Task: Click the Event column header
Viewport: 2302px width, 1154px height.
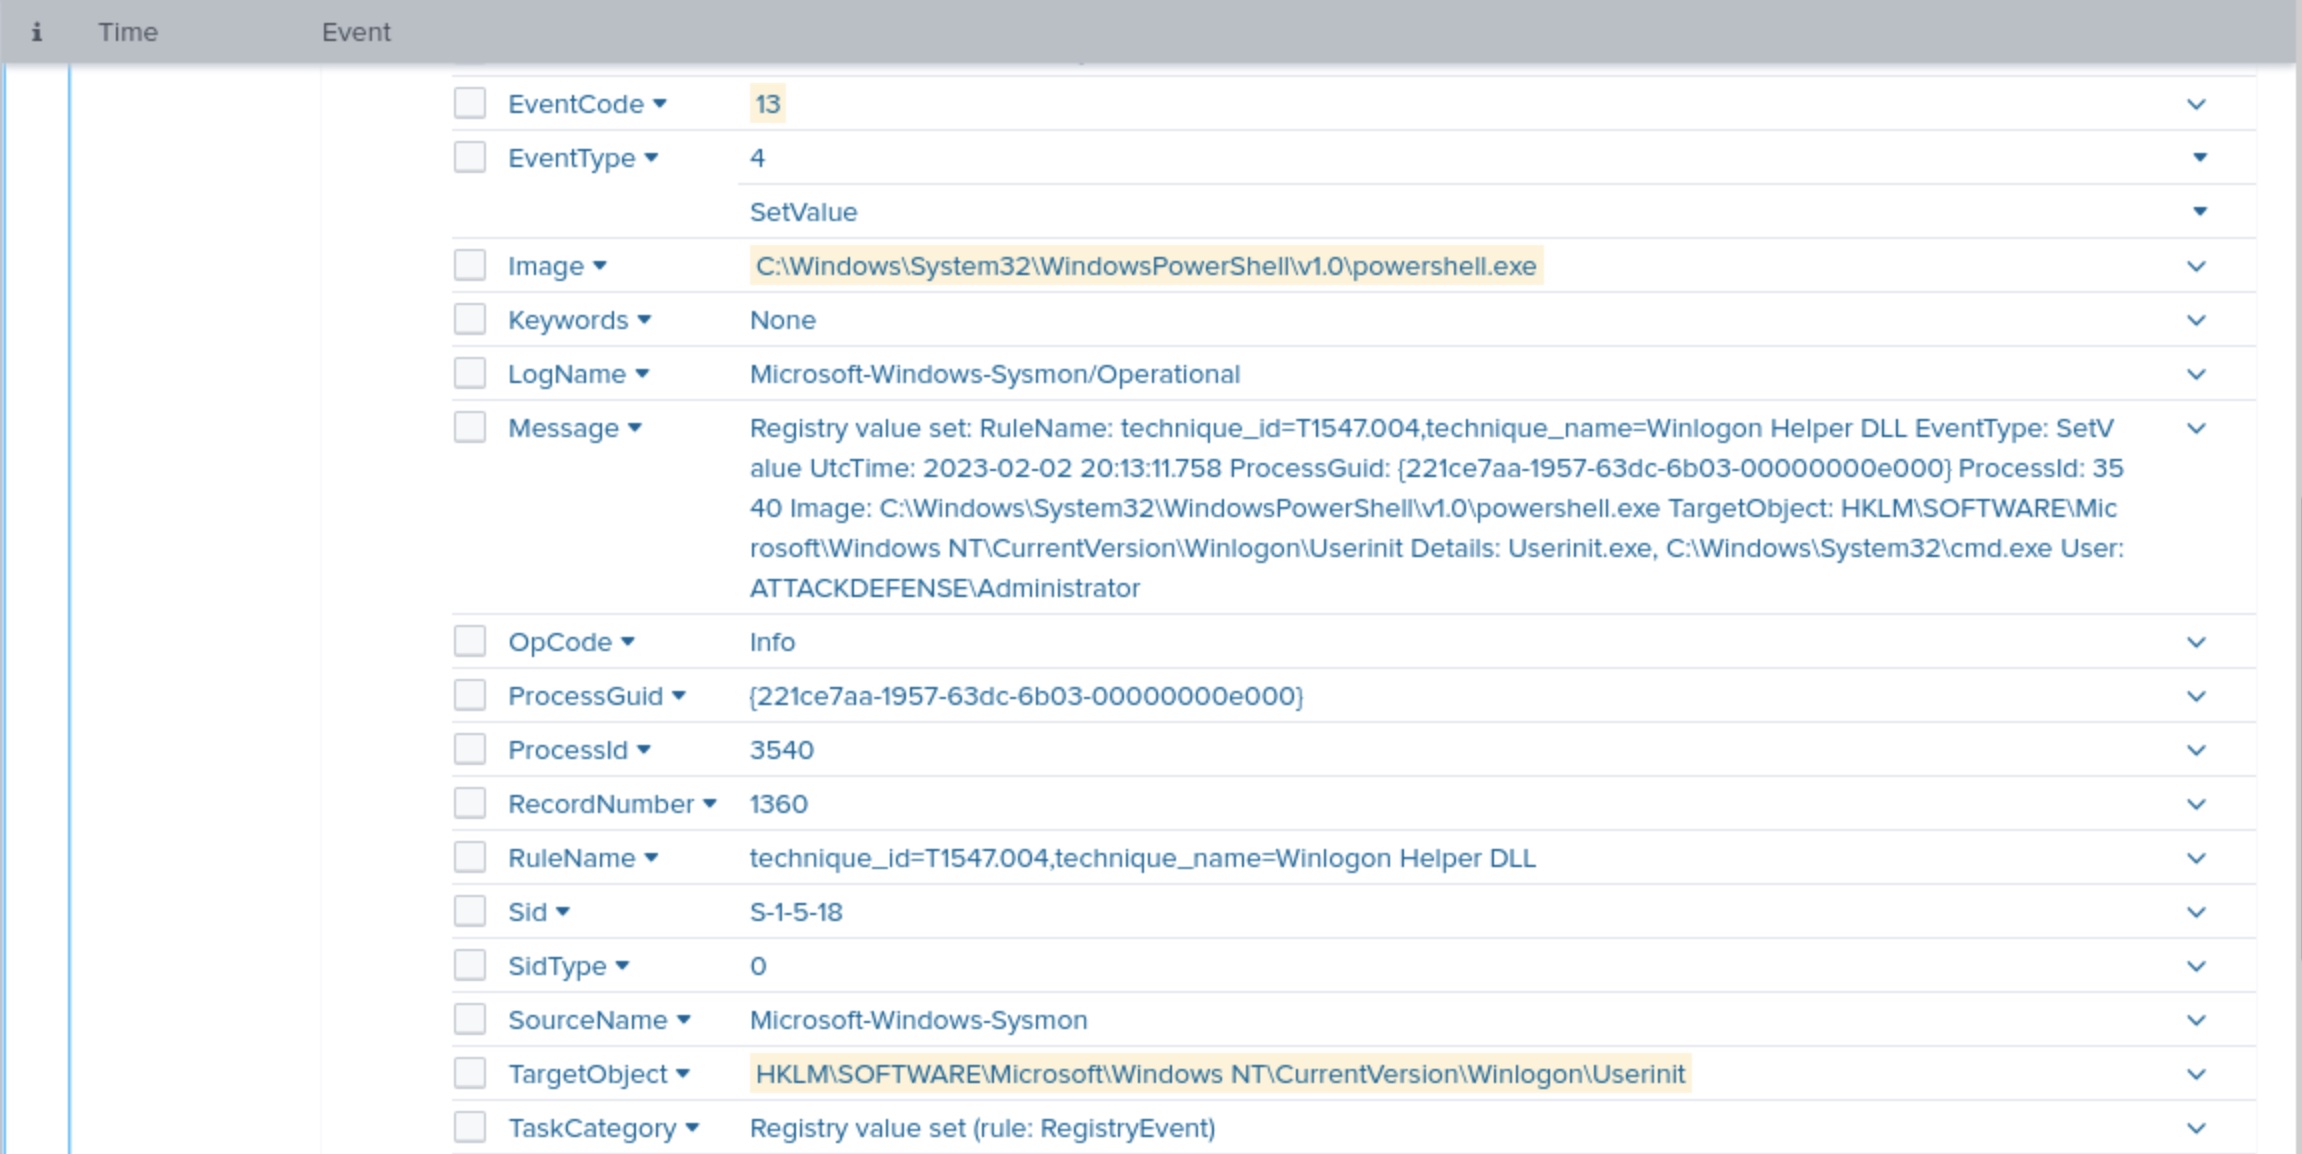Action: [x=356, y=32]
